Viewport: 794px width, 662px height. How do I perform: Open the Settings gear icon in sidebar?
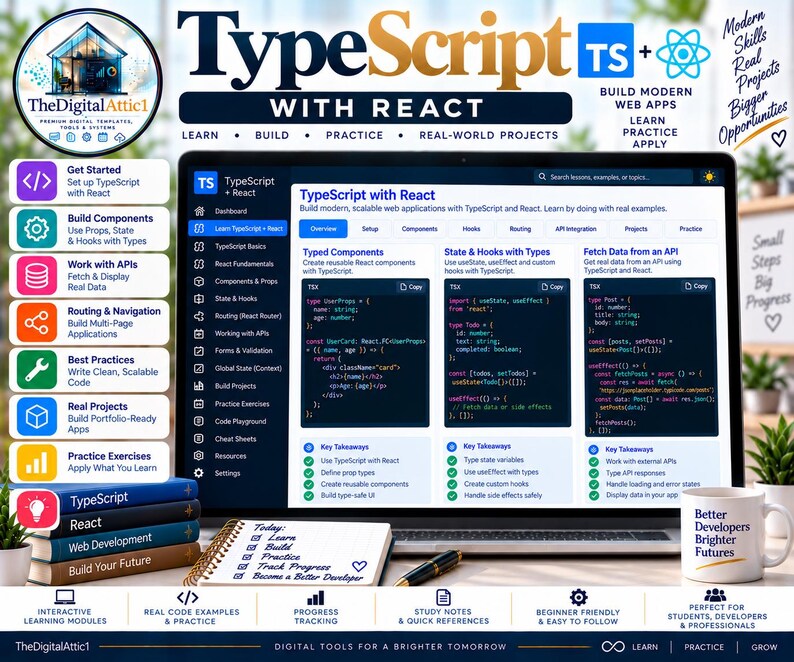[x=199, y=473]
